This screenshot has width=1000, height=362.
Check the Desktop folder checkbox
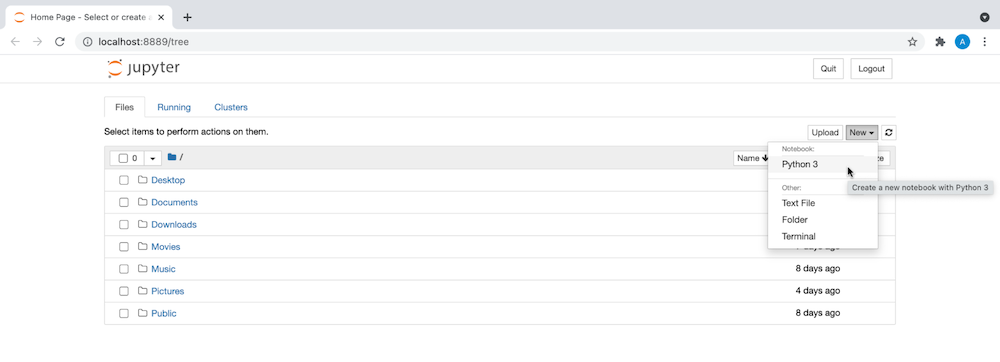pyautogui.click(x=124, y=180)
